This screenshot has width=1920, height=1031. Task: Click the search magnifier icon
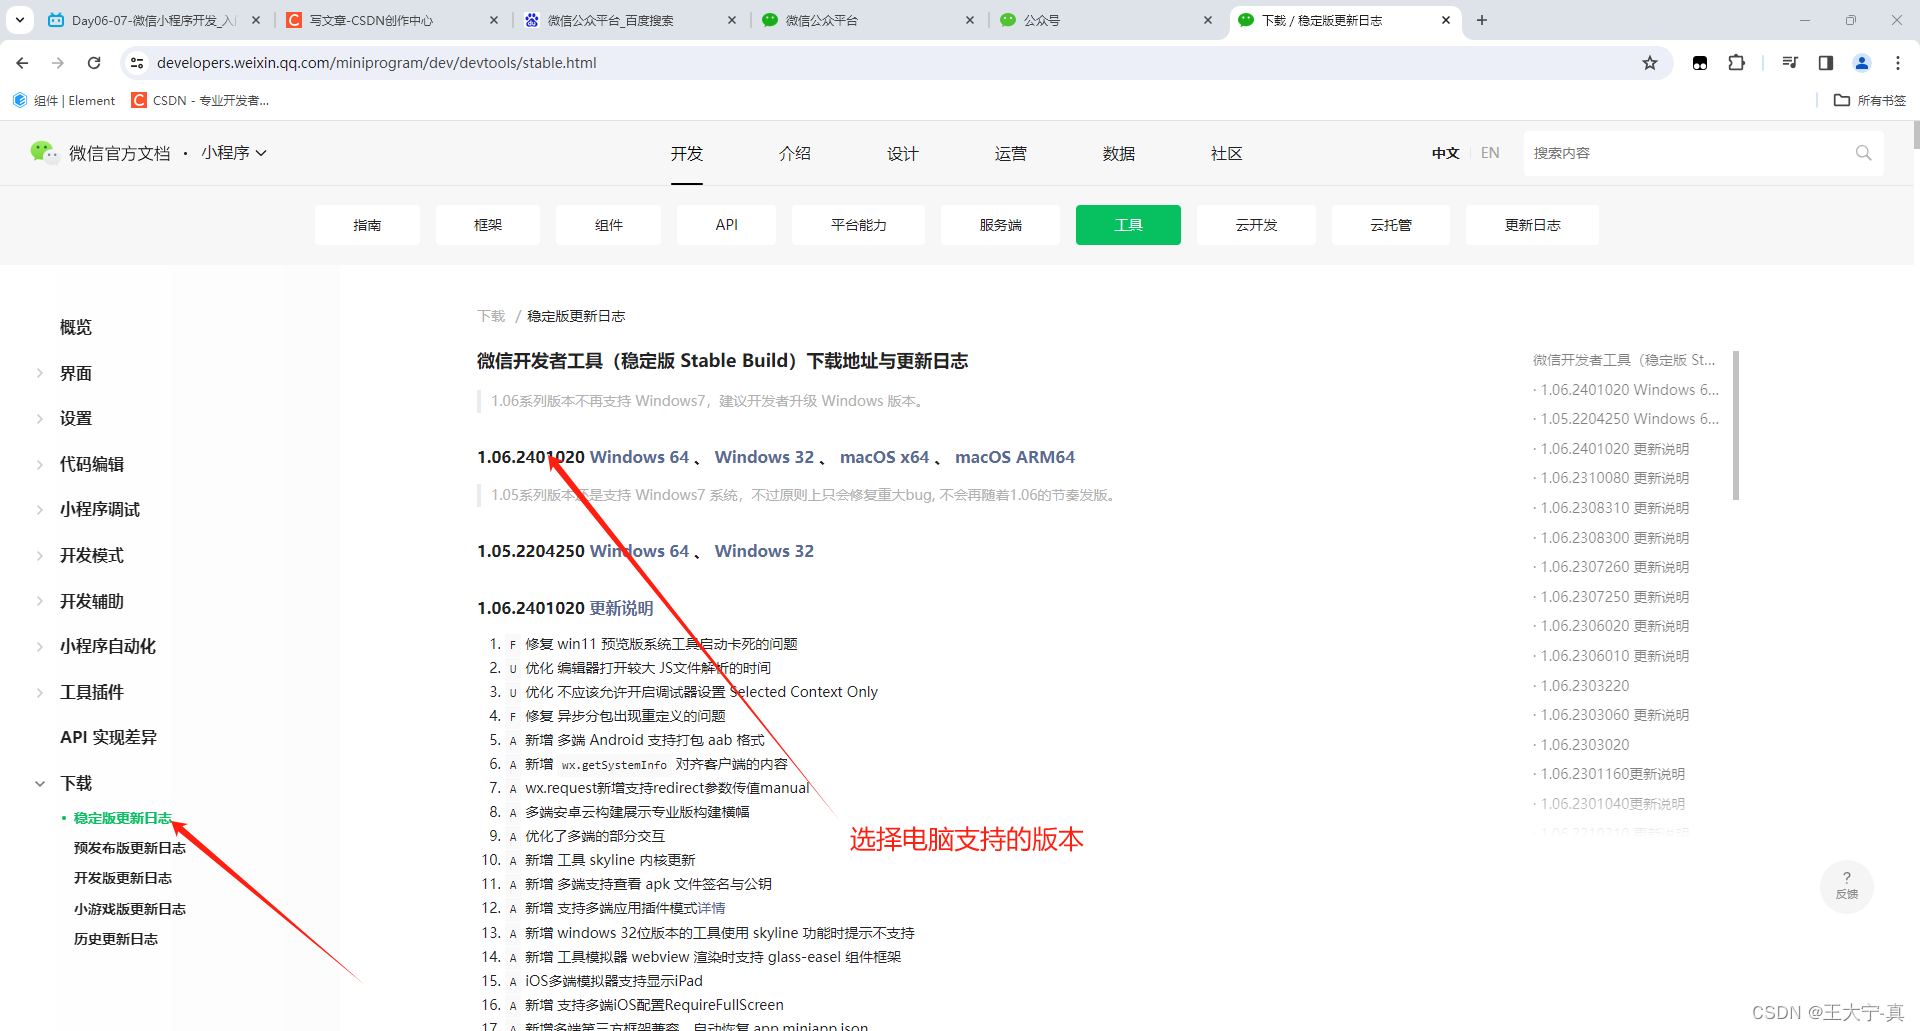pyautogui.click(x=1863, y=153)
